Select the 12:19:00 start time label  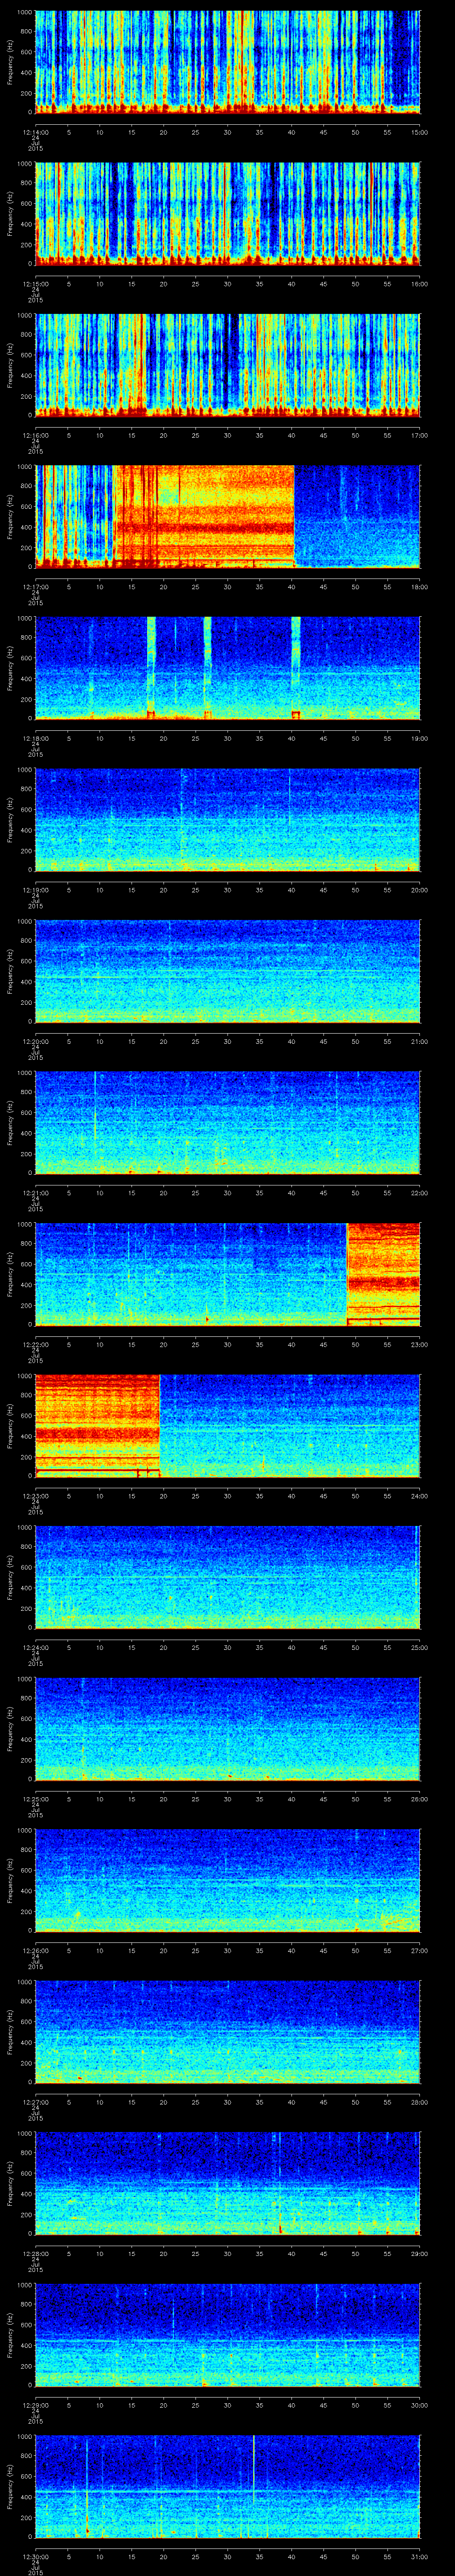tap(36, 890)
